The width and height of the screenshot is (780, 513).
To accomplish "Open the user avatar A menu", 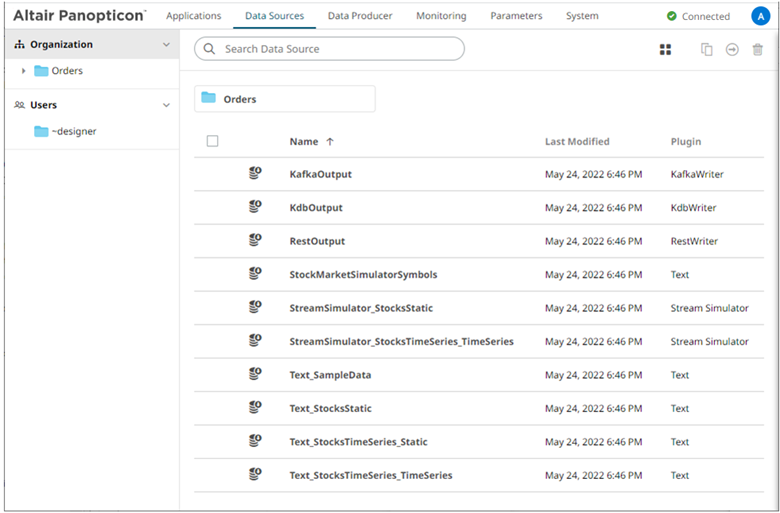I will click(760, 16).
